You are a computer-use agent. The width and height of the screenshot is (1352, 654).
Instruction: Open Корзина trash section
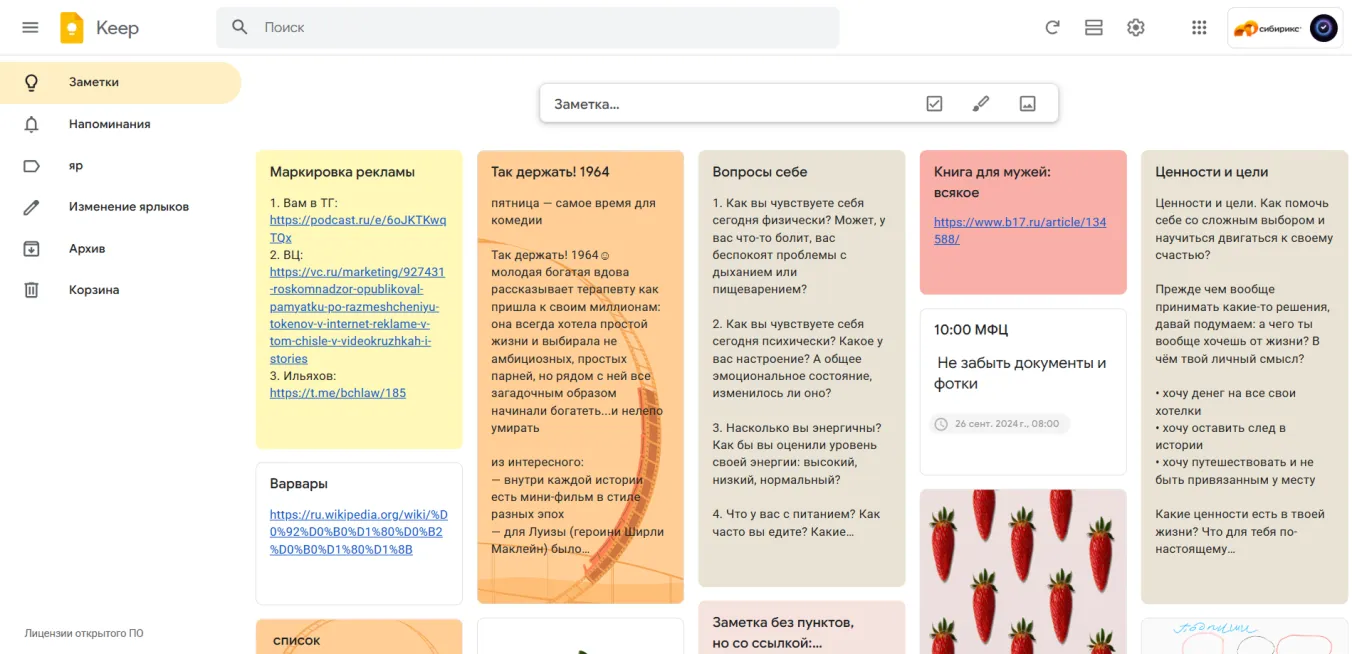[94, 290]
